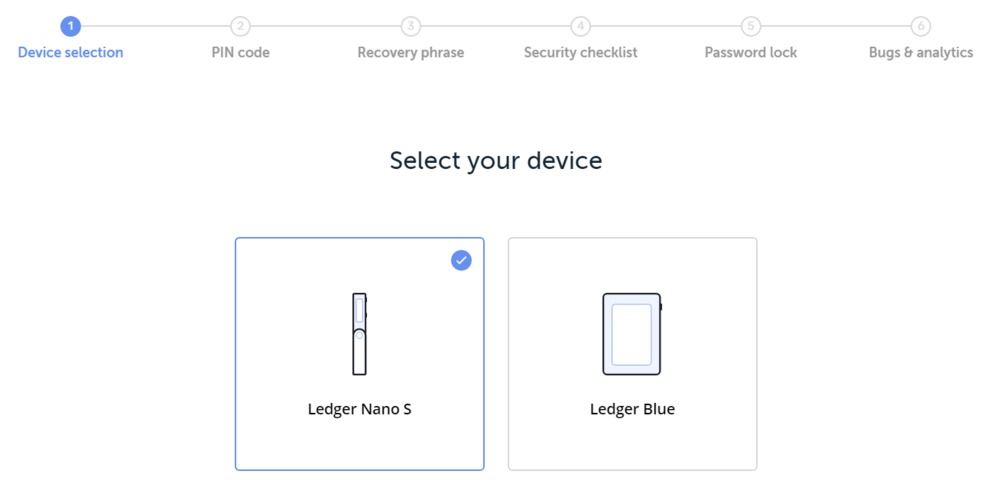Go to the Bugs & analytics step label
Viewport: 1000px width, 500px height.
pyautogui.click(x=920, y=52)
